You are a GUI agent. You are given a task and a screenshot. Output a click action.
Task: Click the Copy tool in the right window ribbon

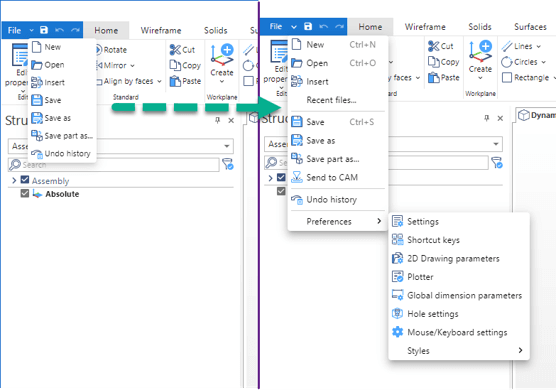444,62
